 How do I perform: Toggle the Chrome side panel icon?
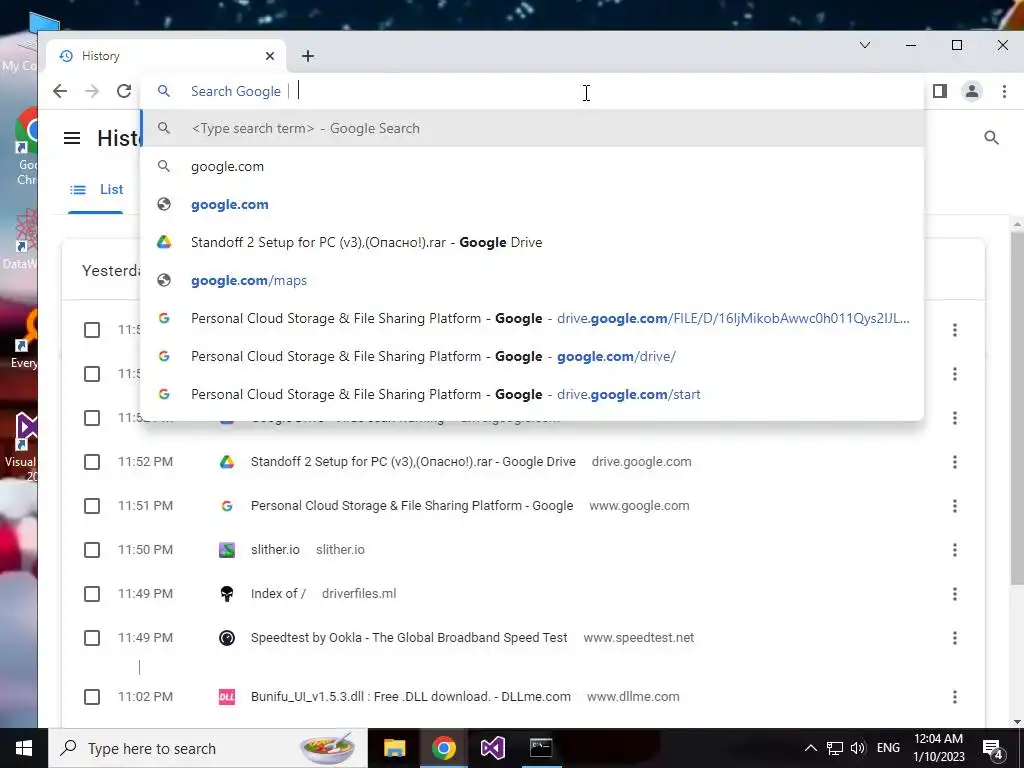coord(940,91)
